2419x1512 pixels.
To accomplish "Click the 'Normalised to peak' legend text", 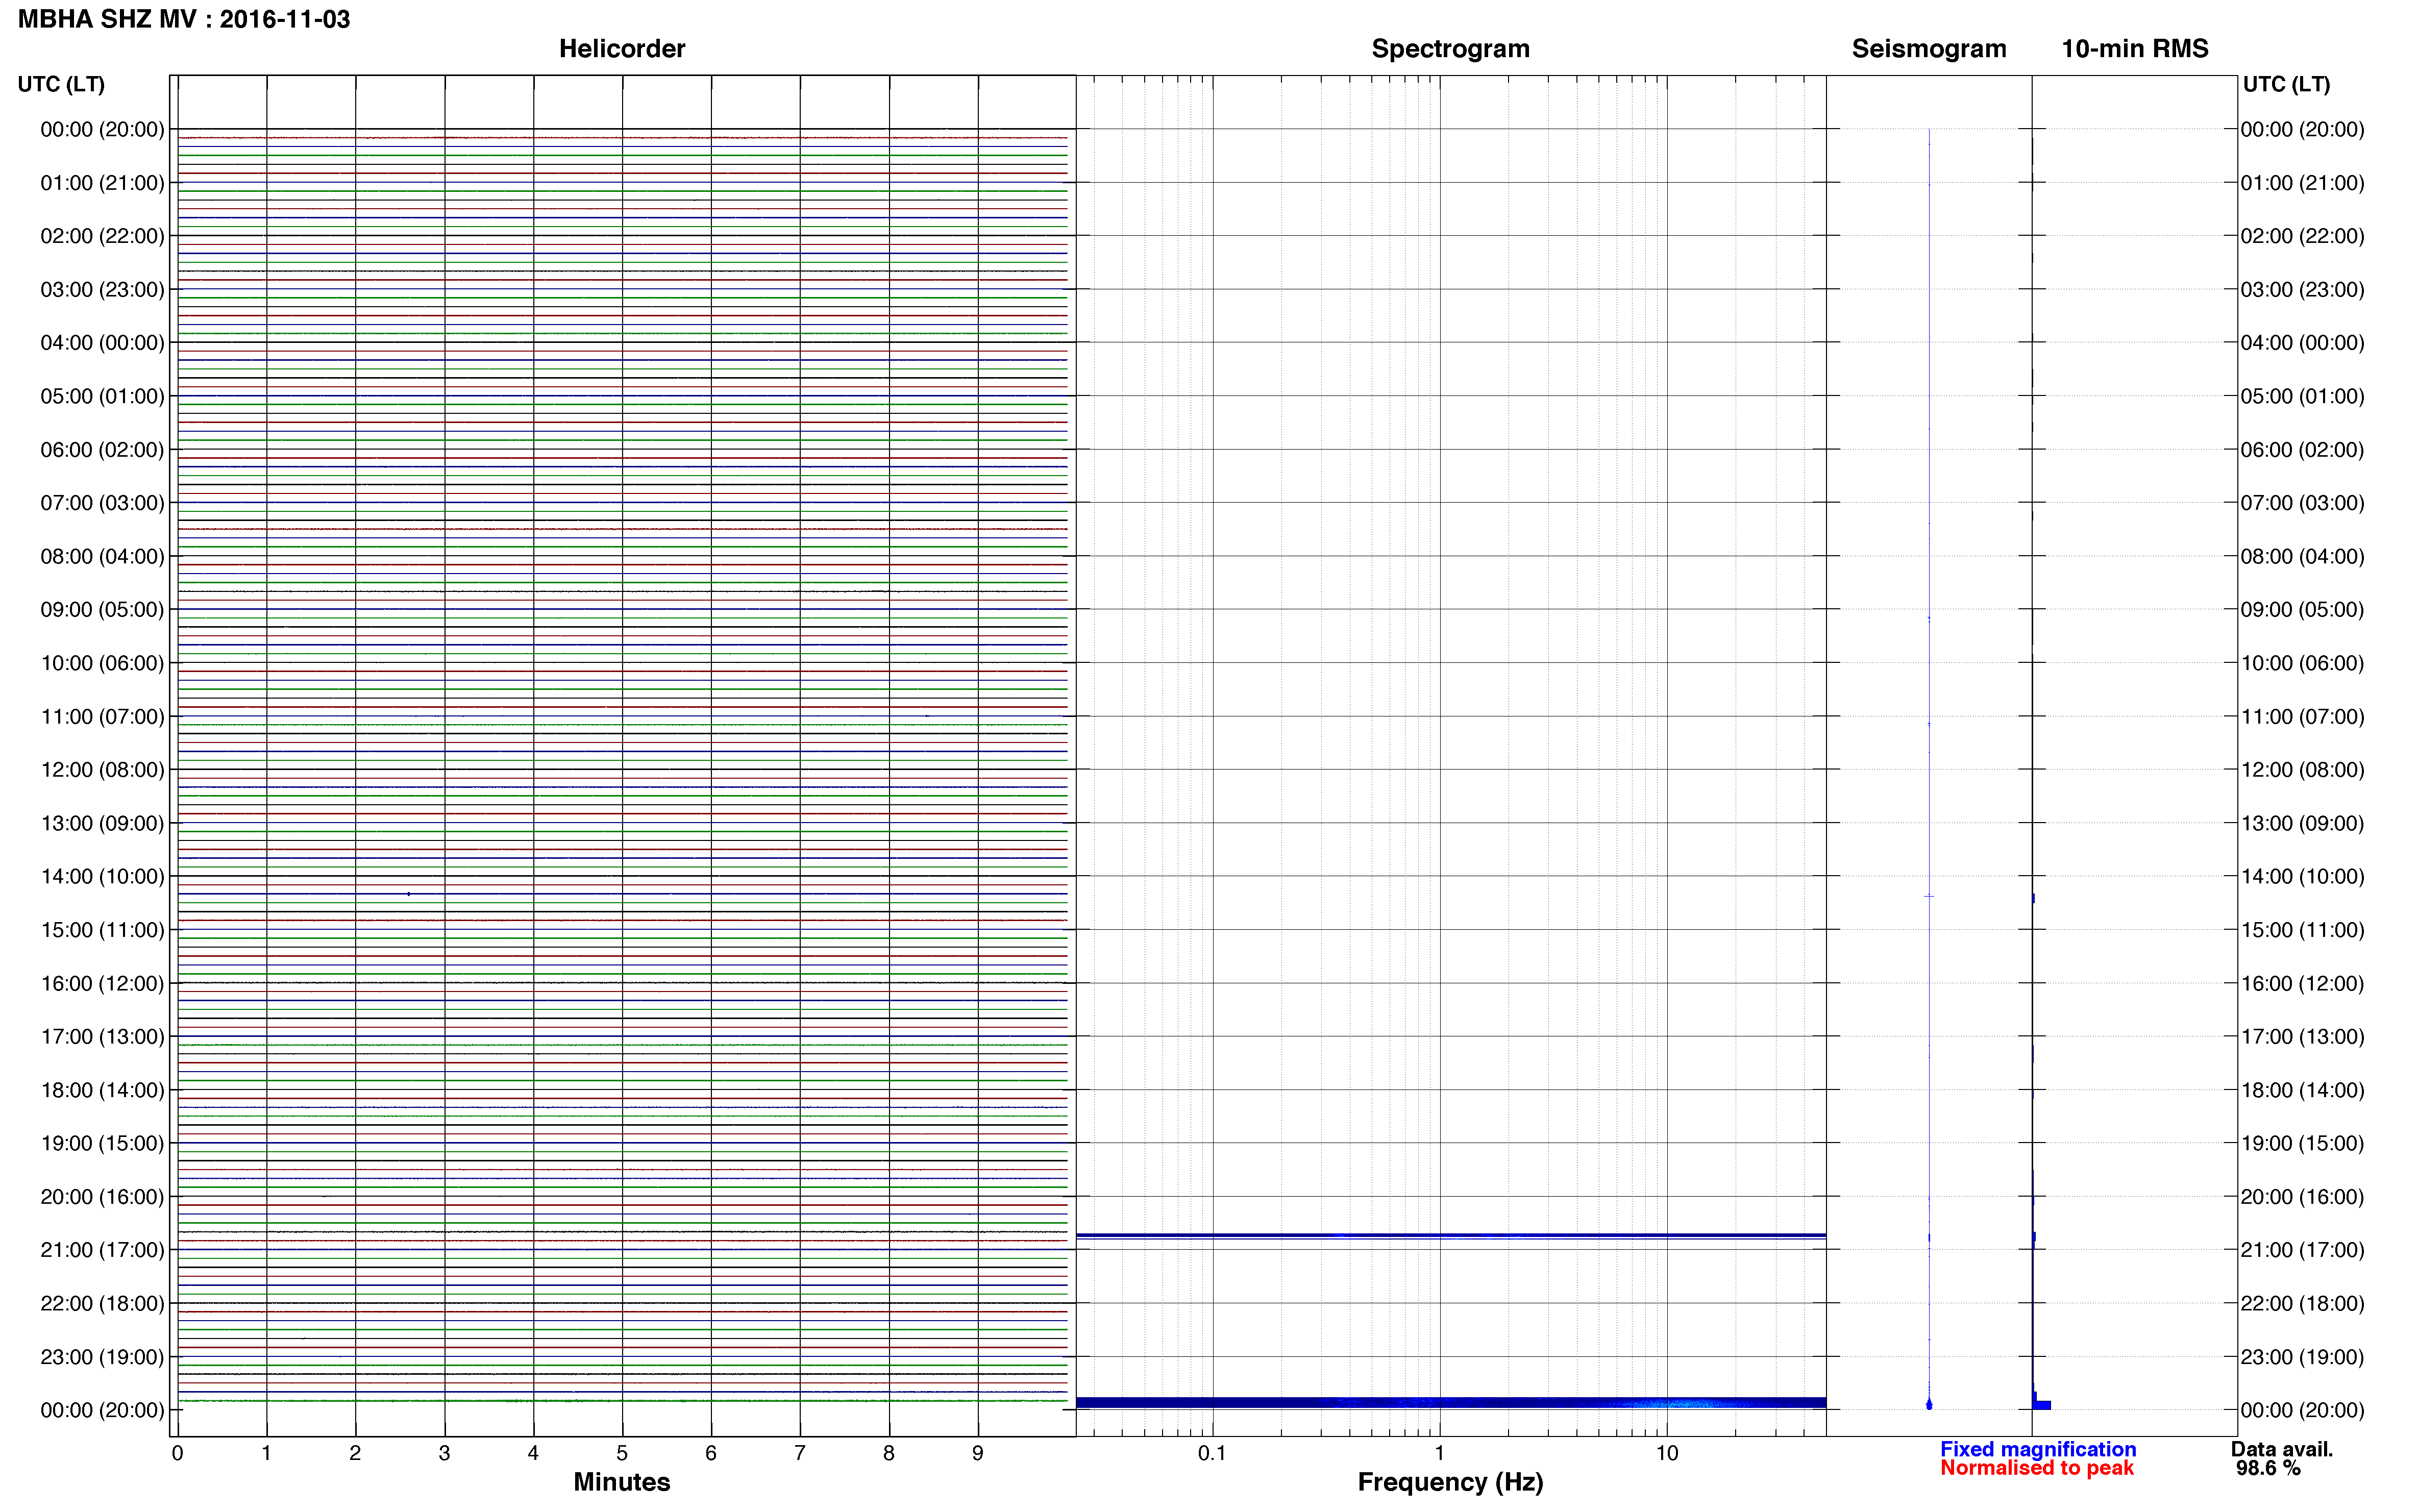I will [x=2037, y=1468].
